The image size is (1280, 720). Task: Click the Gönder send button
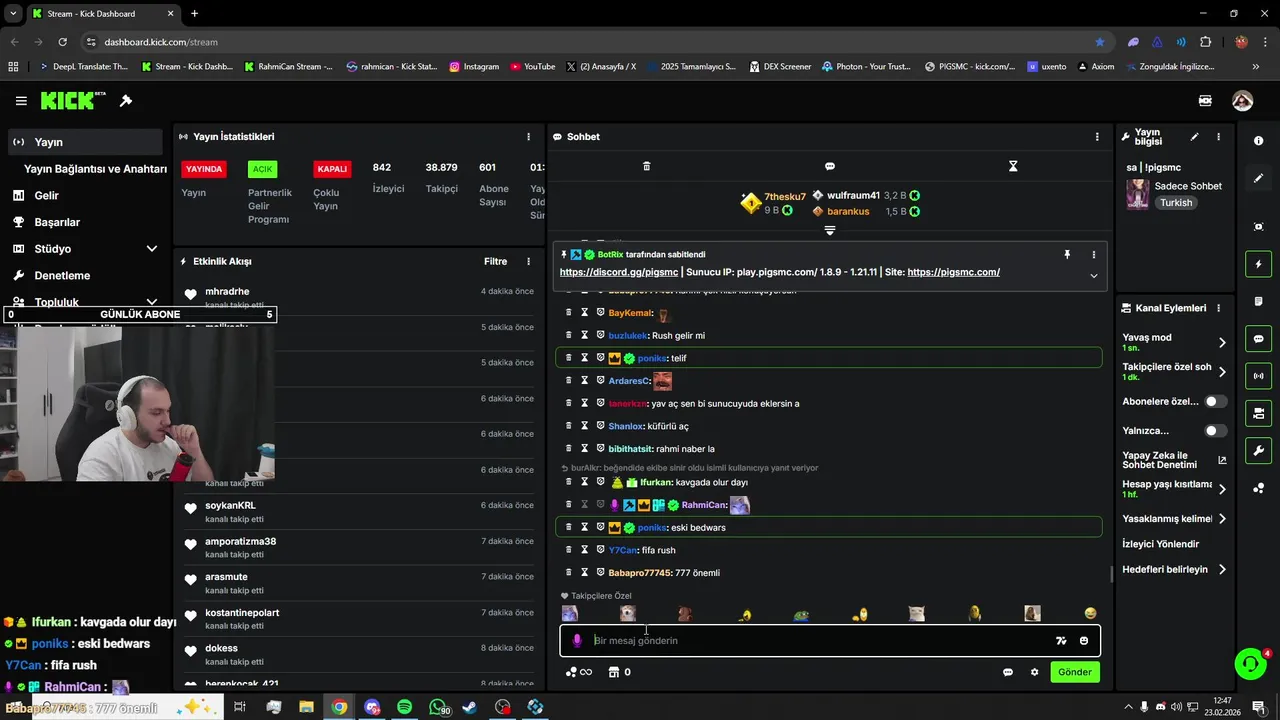tap(1075, 672)
